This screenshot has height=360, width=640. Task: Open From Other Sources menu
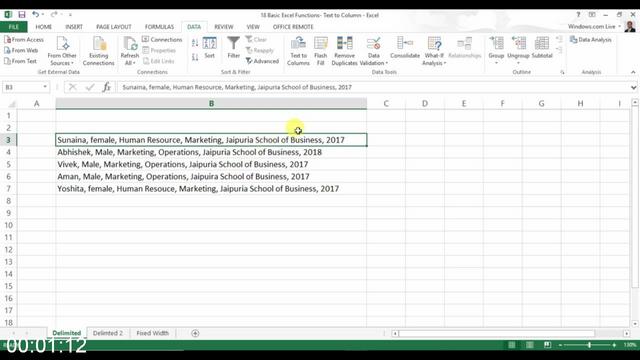click(x=62, y=51)
